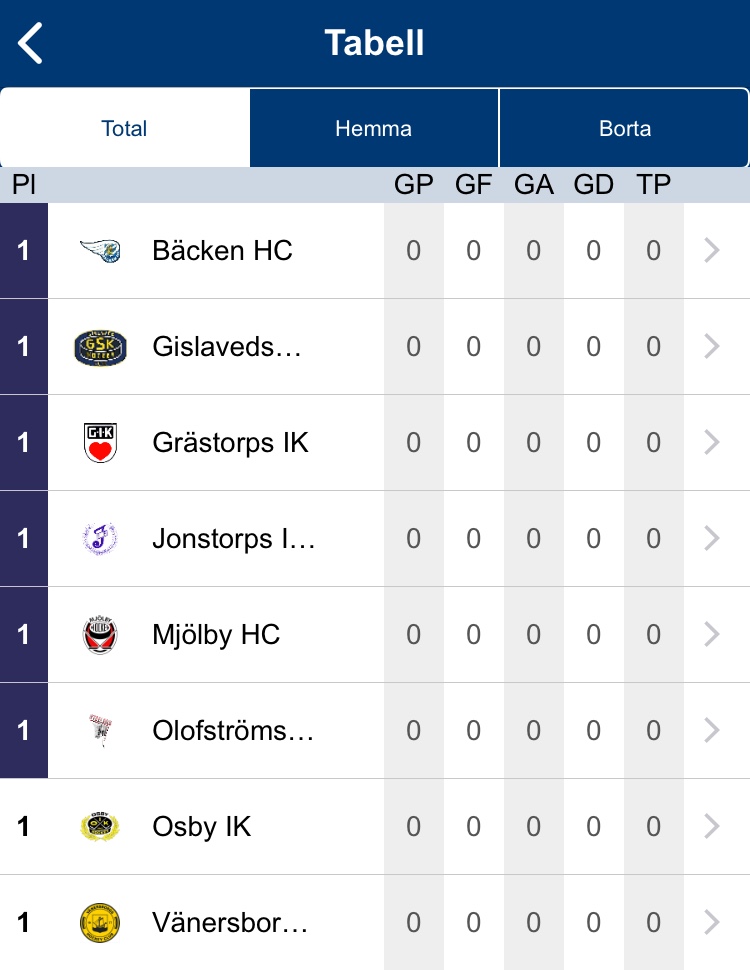The height and width of the screenshot is (970, 750).
Task: Switch to the Hemma tab
Action: pyautogui.click(x=373, y=128)
